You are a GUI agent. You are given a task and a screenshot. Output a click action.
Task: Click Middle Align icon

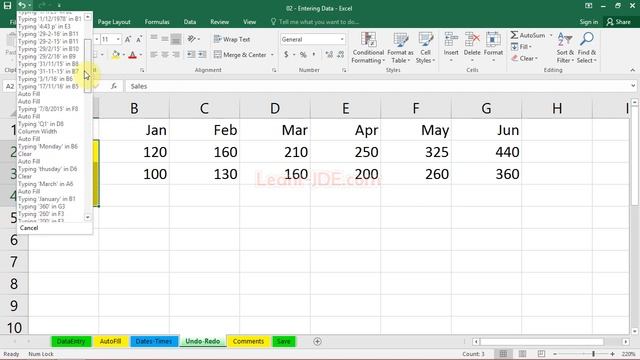pos(165,39)
